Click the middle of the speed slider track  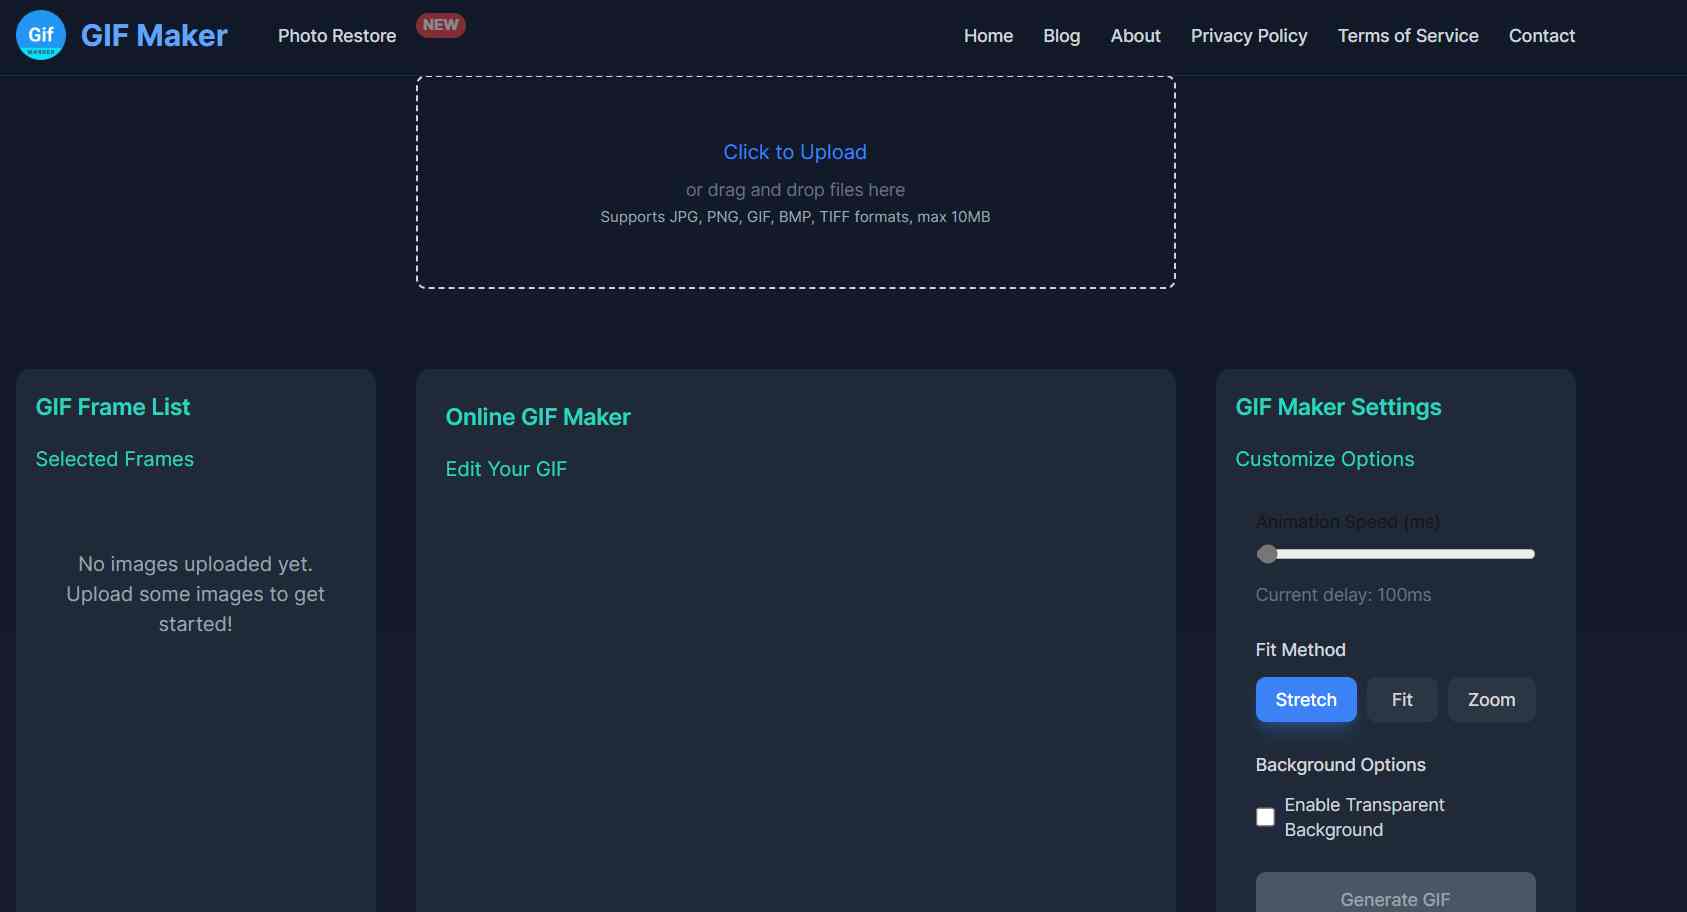click(1396, 554)
